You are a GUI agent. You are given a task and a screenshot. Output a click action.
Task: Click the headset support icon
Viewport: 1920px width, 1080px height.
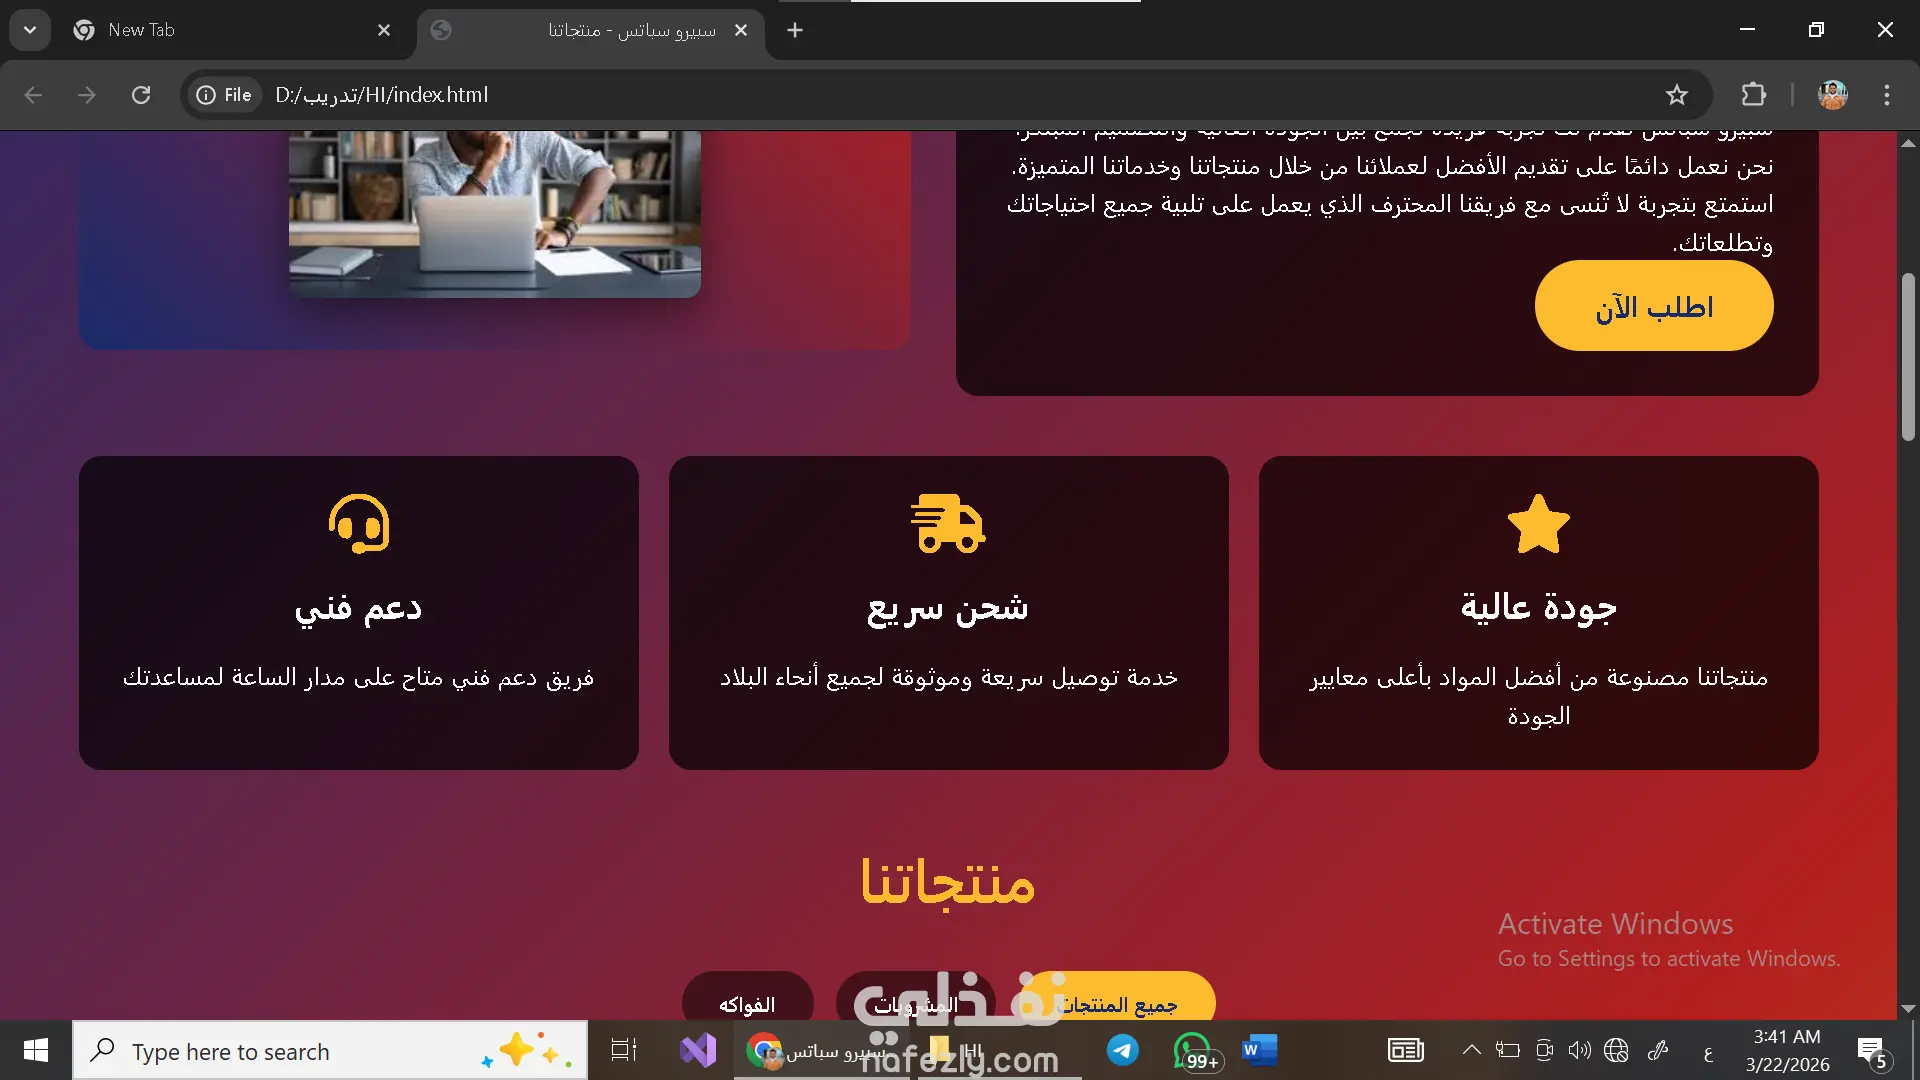coord(358,524)
